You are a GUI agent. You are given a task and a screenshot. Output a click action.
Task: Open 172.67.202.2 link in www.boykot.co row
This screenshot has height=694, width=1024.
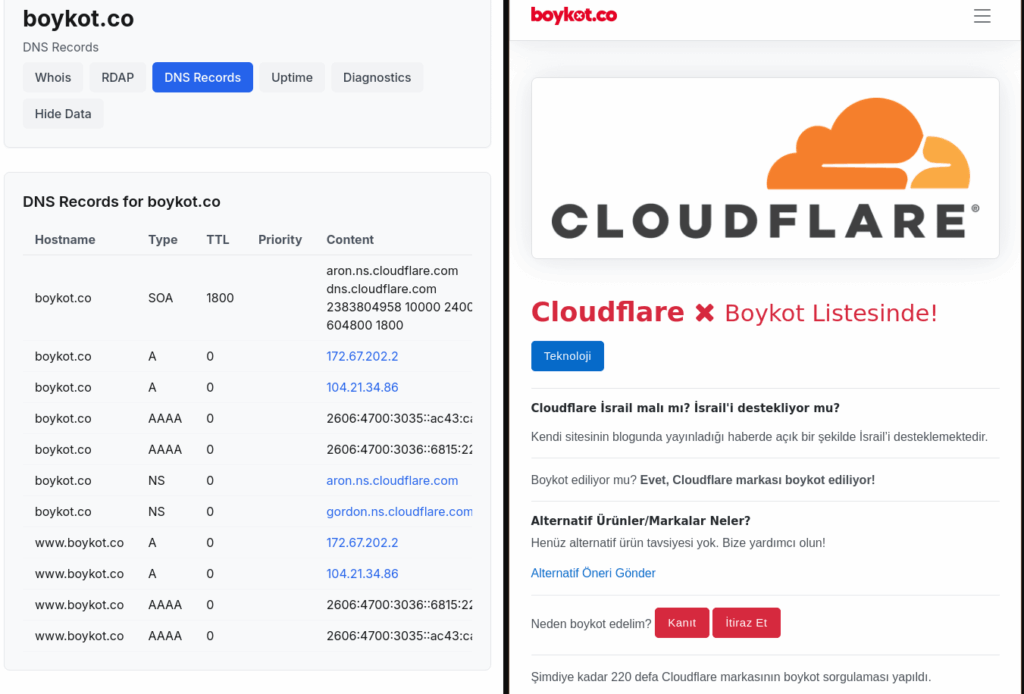362,543
